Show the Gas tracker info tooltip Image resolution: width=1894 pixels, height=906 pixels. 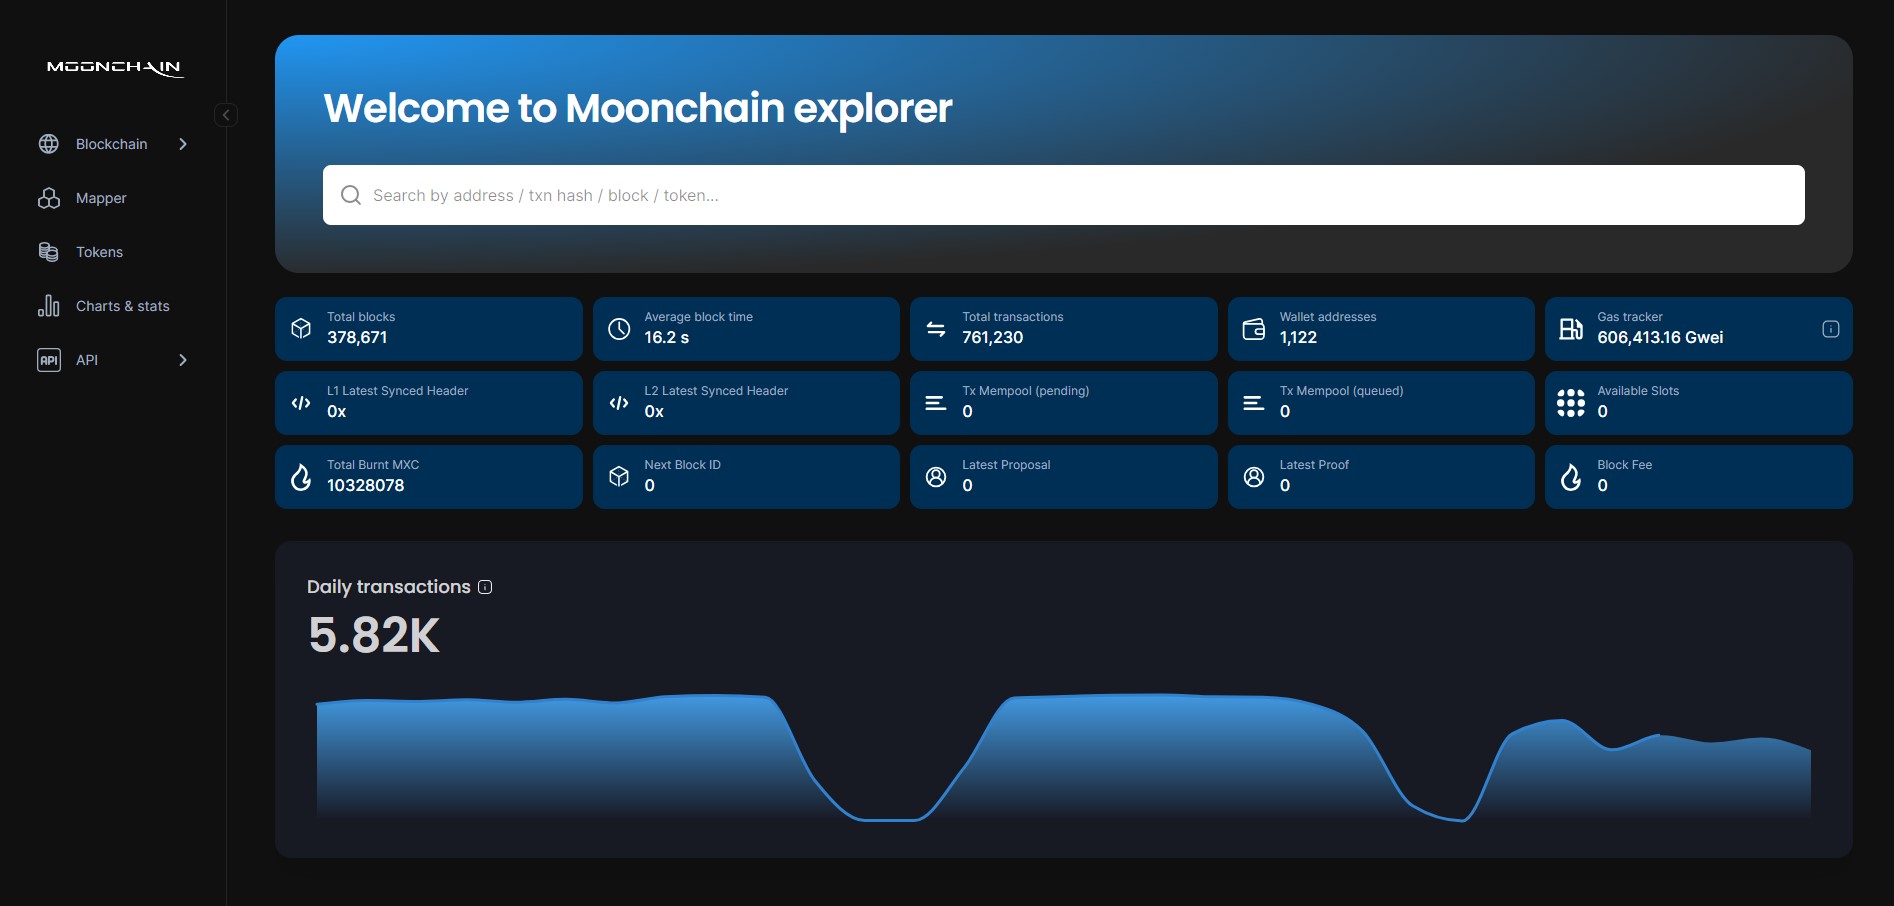[1831, 328]
